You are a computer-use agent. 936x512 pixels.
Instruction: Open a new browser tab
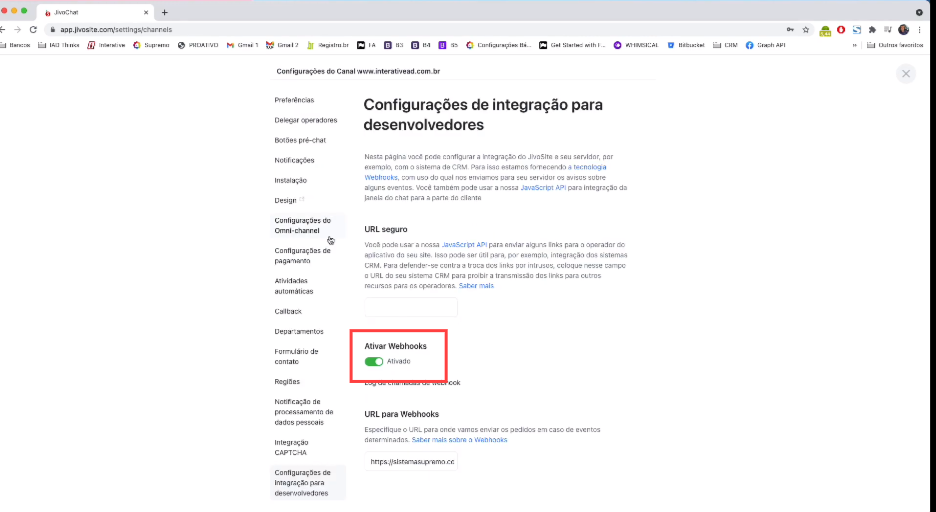tap(164, 12)
